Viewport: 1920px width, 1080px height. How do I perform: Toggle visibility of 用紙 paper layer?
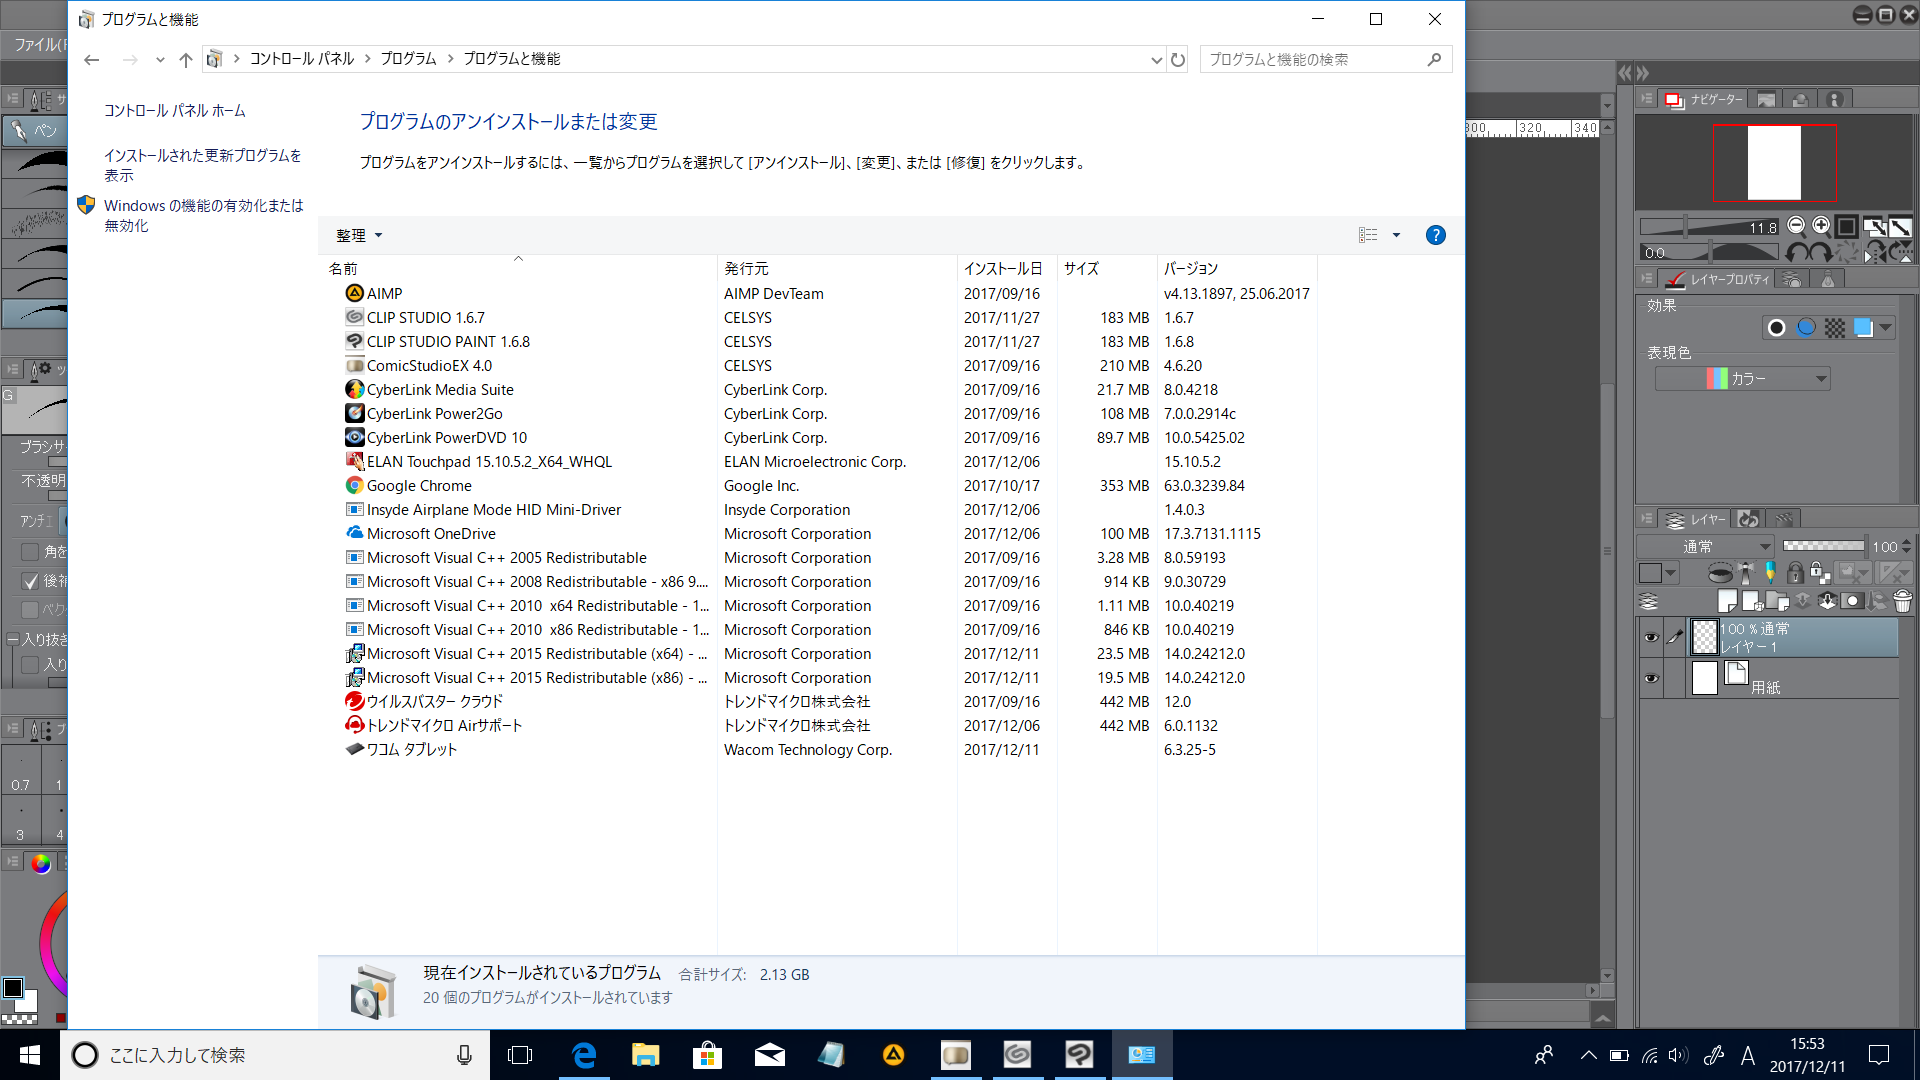[x=1651, y=678]
